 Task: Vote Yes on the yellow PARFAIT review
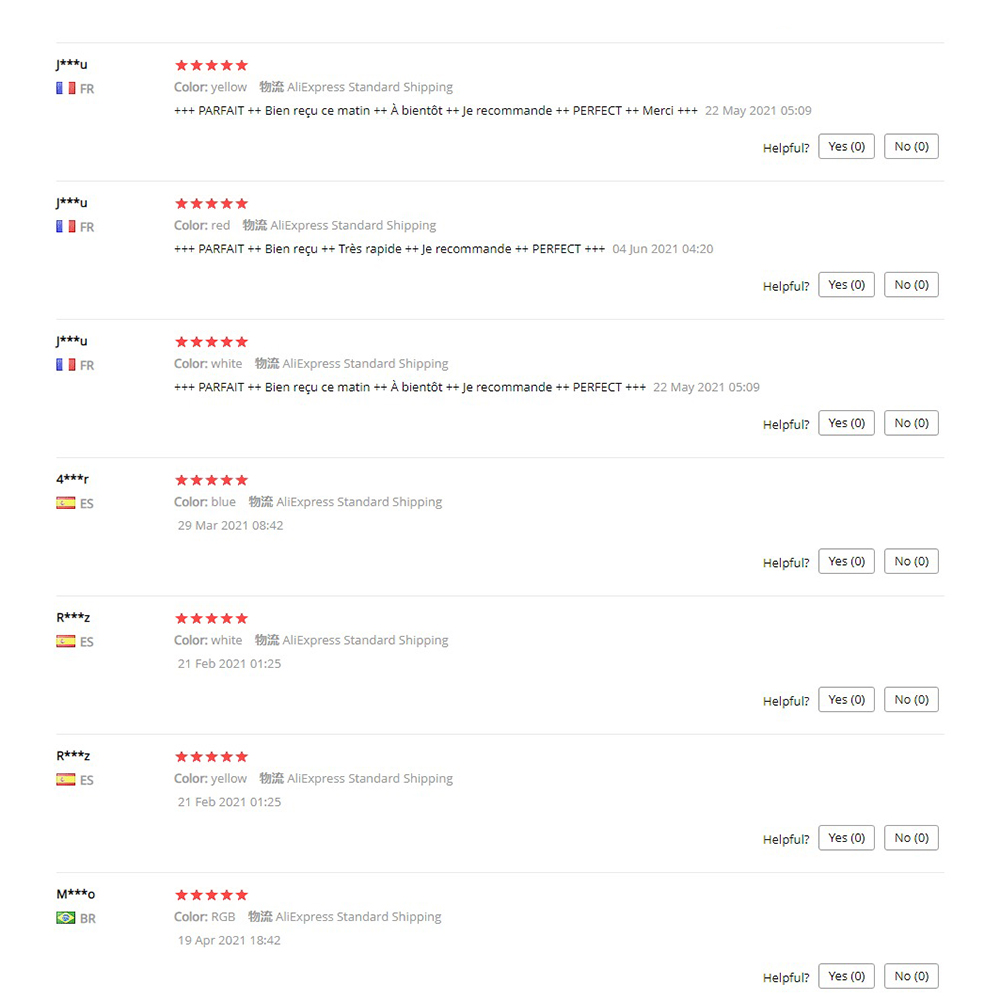846,147
